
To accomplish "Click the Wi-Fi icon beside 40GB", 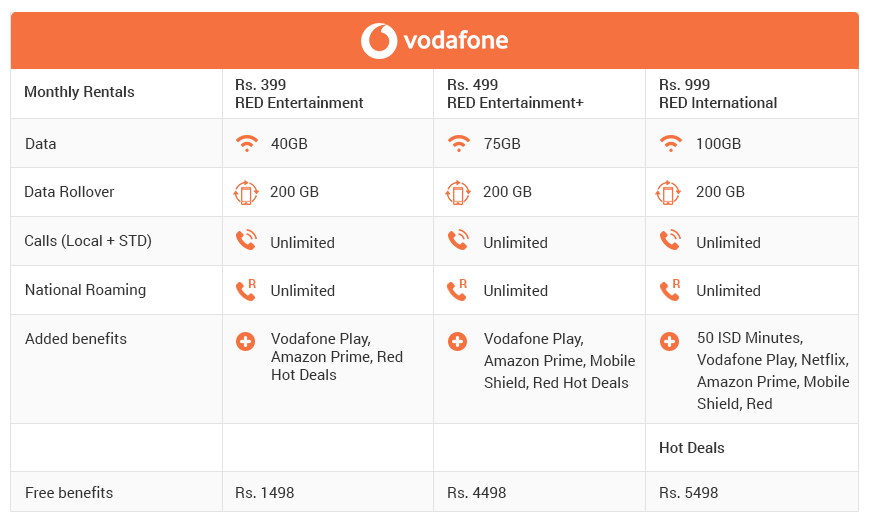I will click(247, 144).
